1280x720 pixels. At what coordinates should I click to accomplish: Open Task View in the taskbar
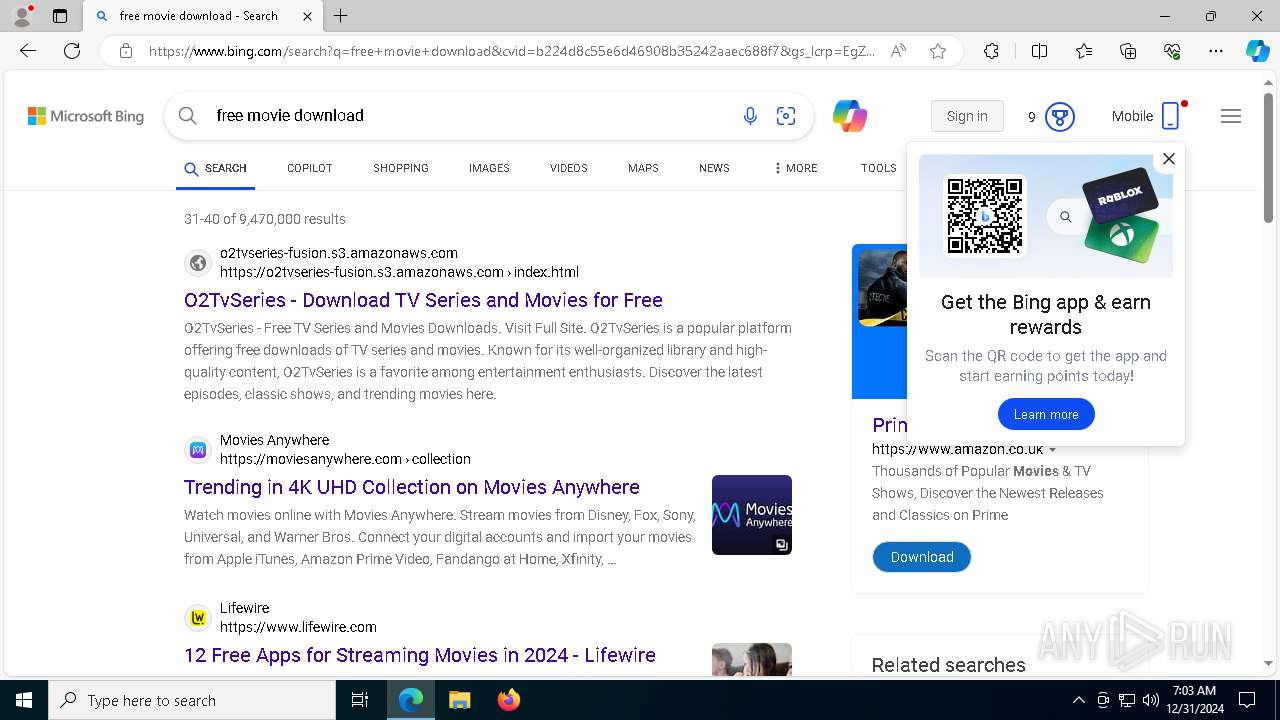[x=360, y=700]
